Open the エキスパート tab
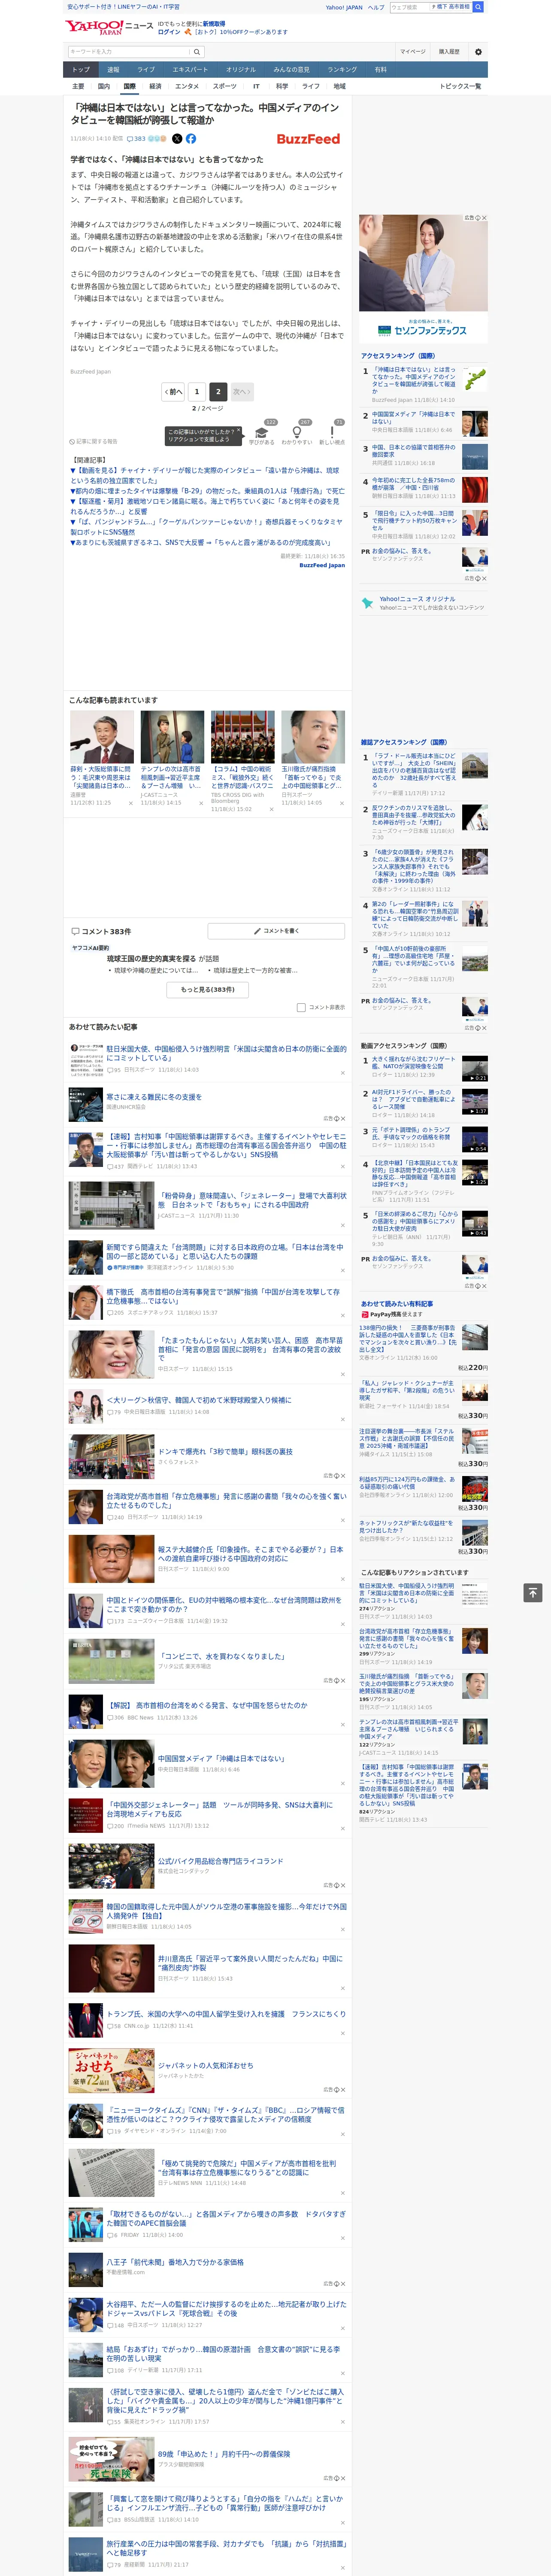The image size is (551, 2576). [190, 70]
